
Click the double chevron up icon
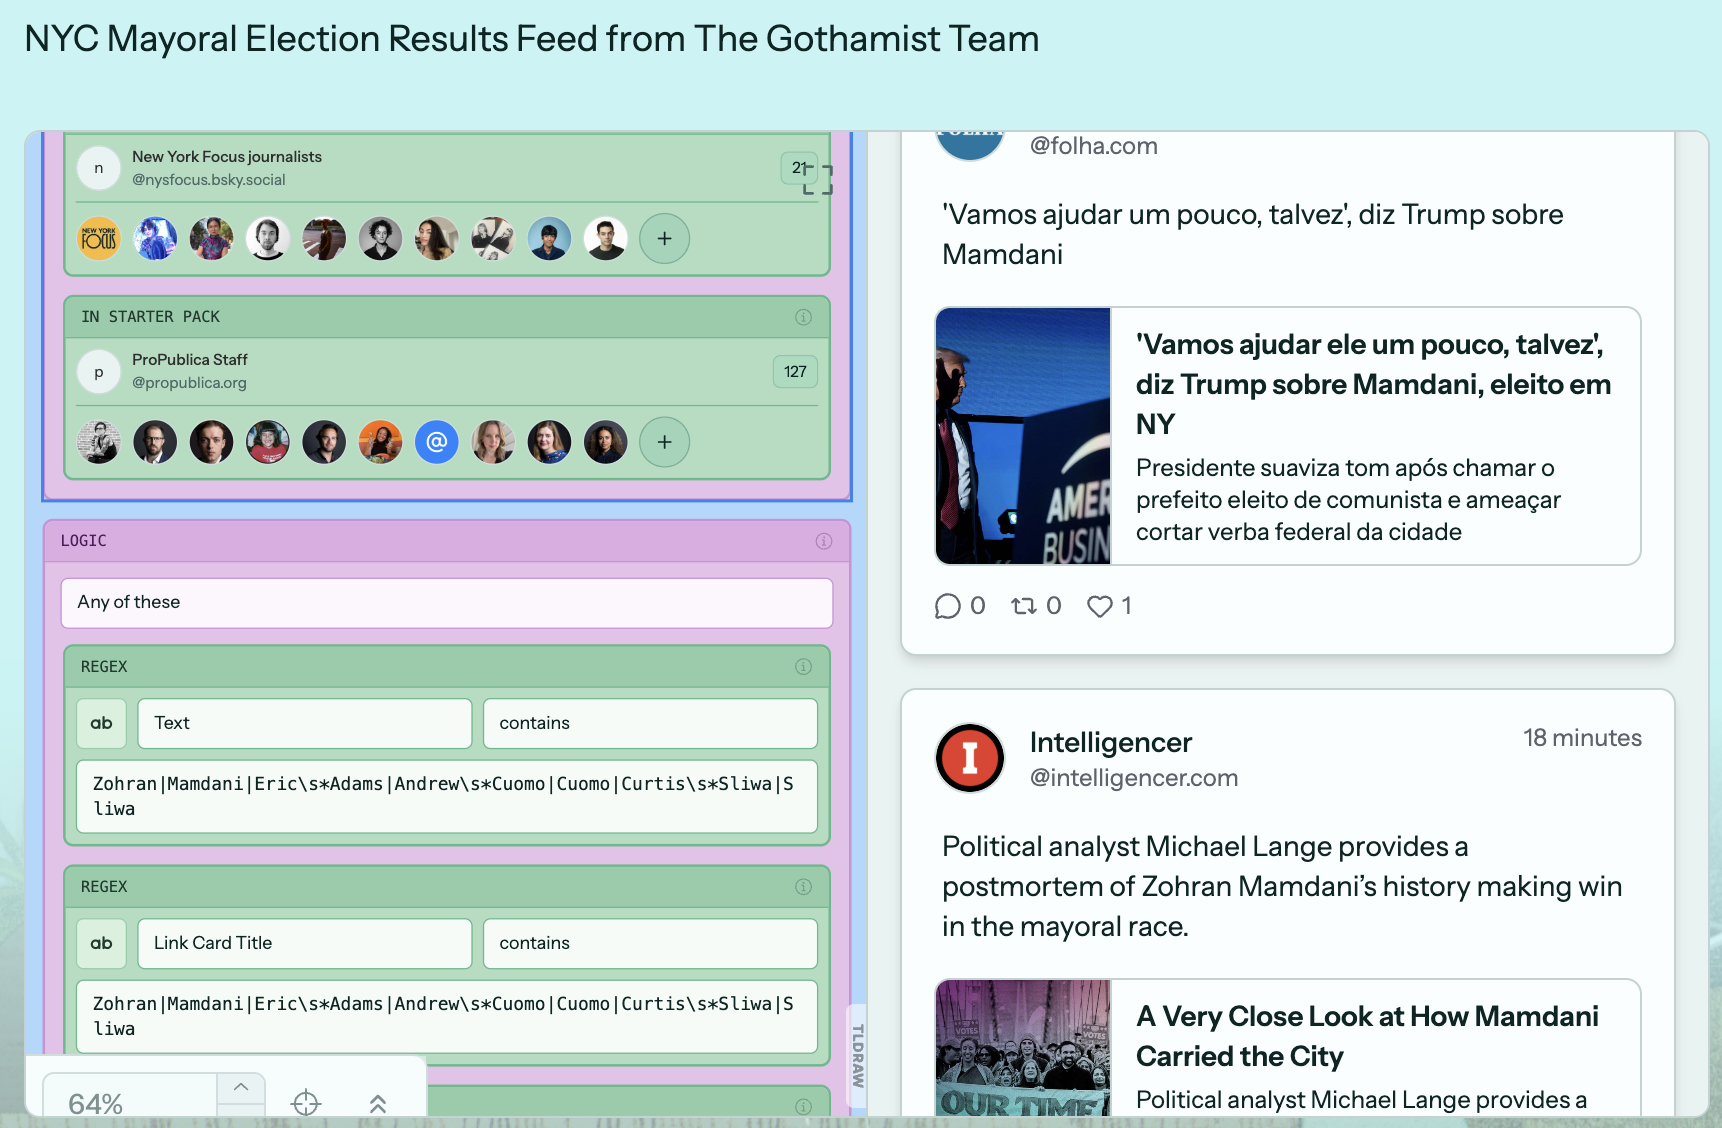(377, 1103)
